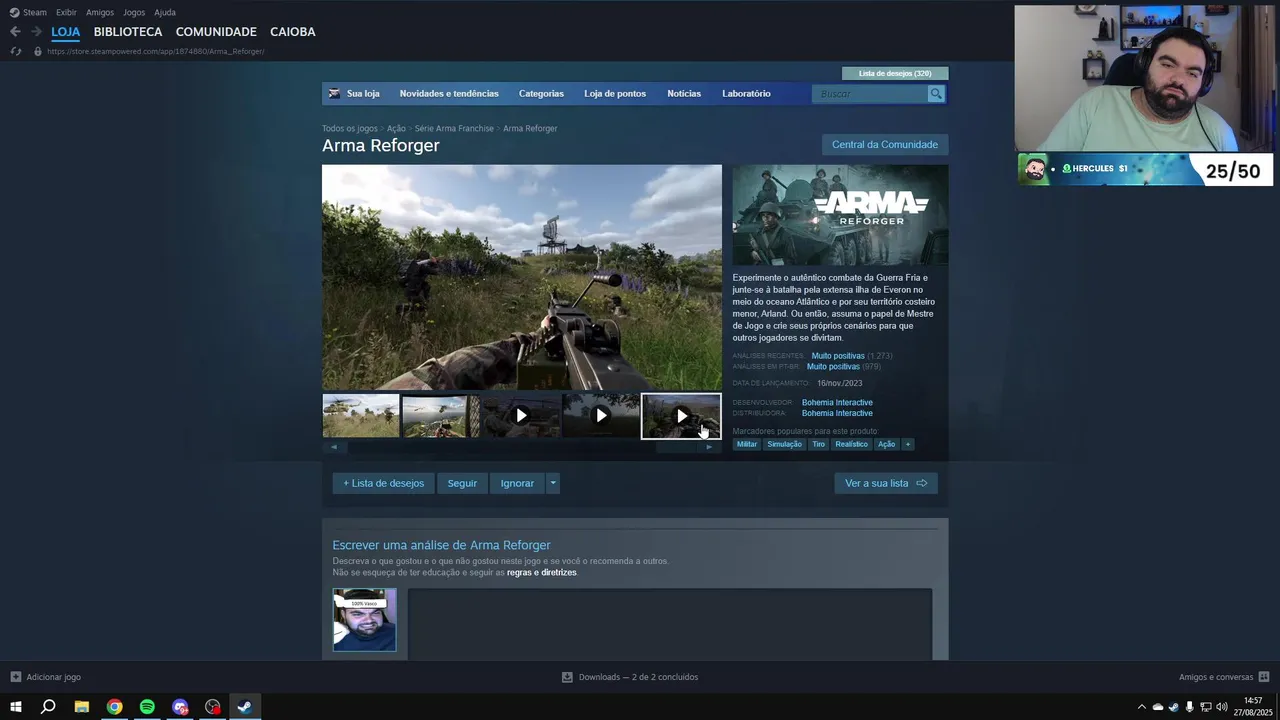Open Muito positivas (979) PT-BR reviews
1280x720 pixels.
click(x=844, y=367)
